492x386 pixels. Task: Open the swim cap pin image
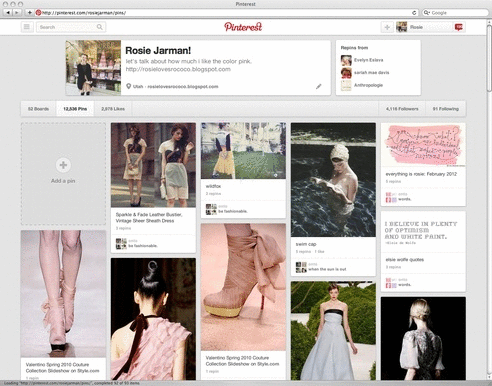point(333,180)
